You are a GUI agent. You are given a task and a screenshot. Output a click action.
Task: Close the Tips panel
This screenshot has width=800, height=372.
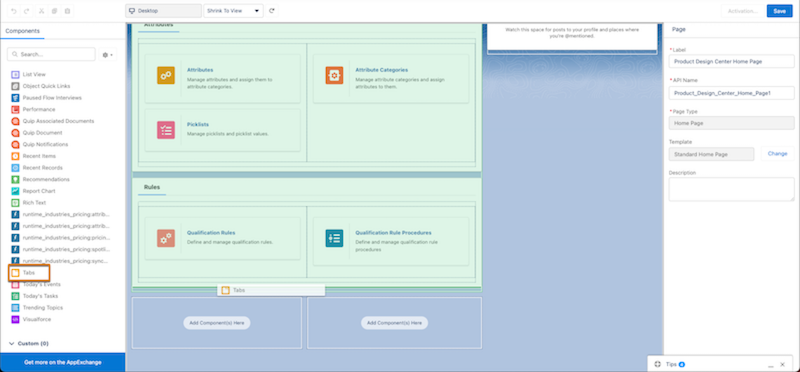coord(783,364)
